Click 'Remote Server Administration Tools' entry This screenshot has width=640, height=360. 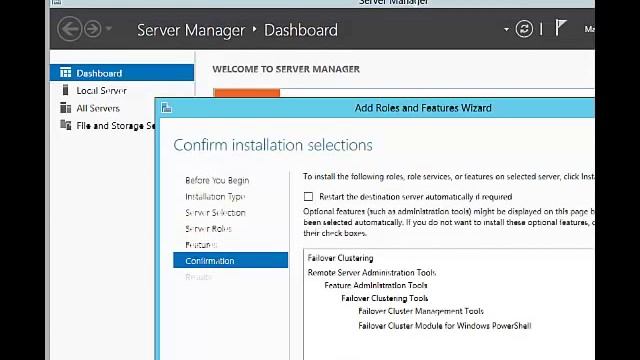tap(372, 273)
